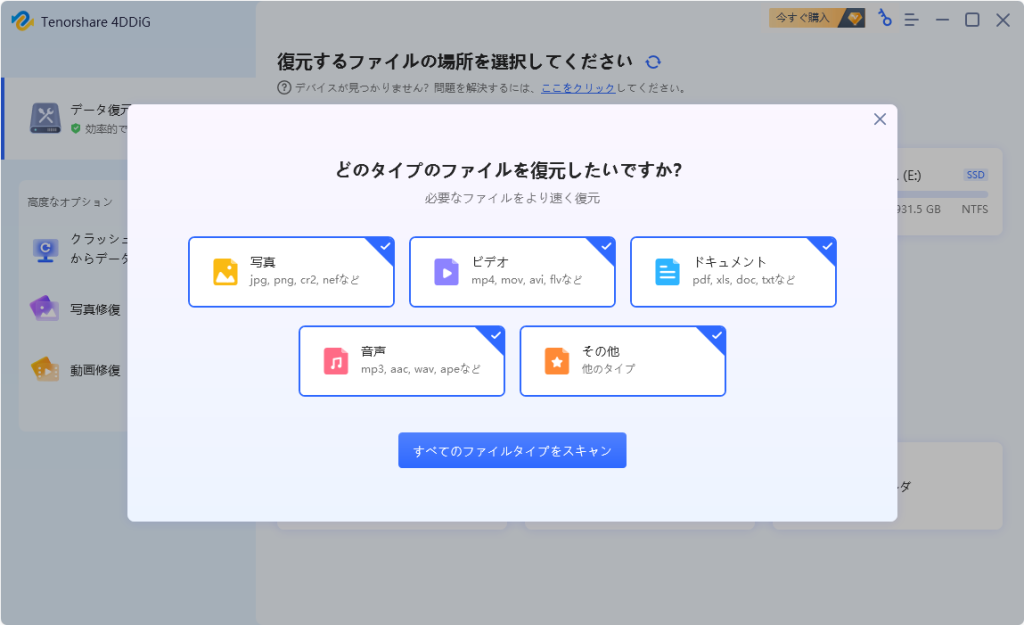Screen dimensions: 1024x625
Task: Close the file type selection dialog
Action: point(880,119)
